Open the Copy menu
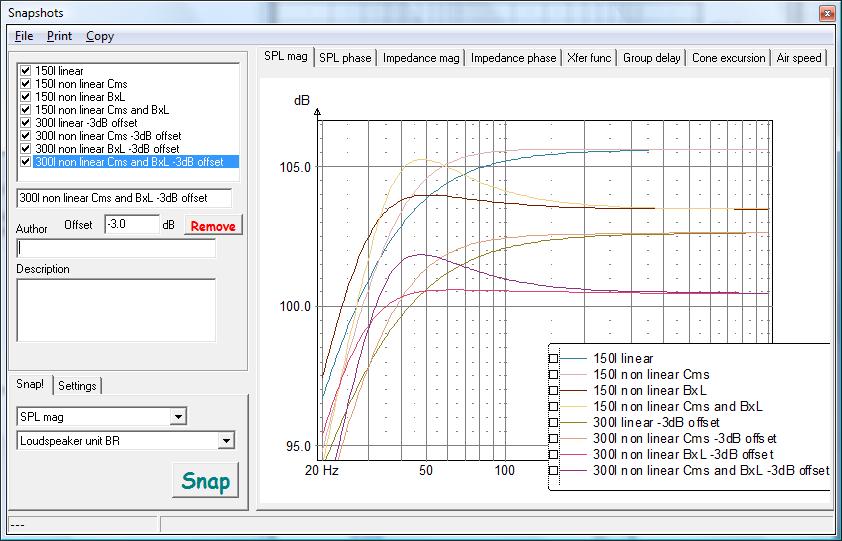This screenshot has width=842, height=541. [x=100, y=36]
